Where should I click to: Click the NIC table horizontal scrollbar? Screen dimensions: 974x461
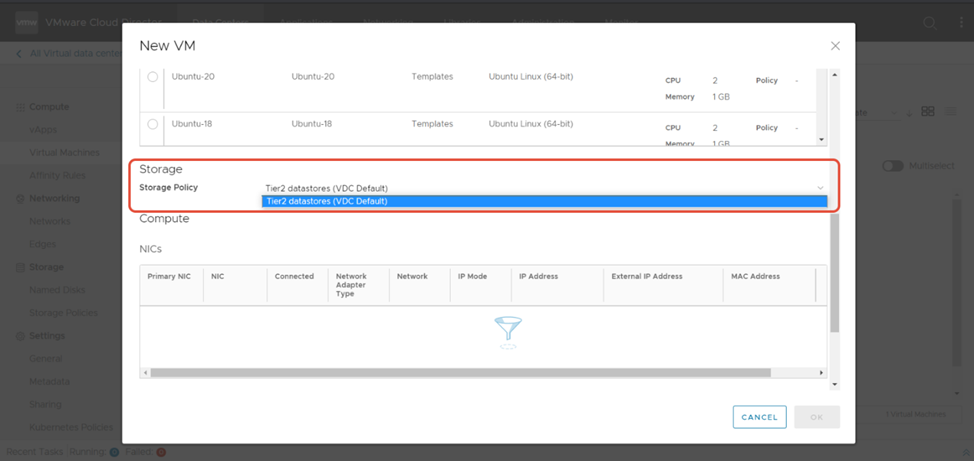[x=460, y=373]
